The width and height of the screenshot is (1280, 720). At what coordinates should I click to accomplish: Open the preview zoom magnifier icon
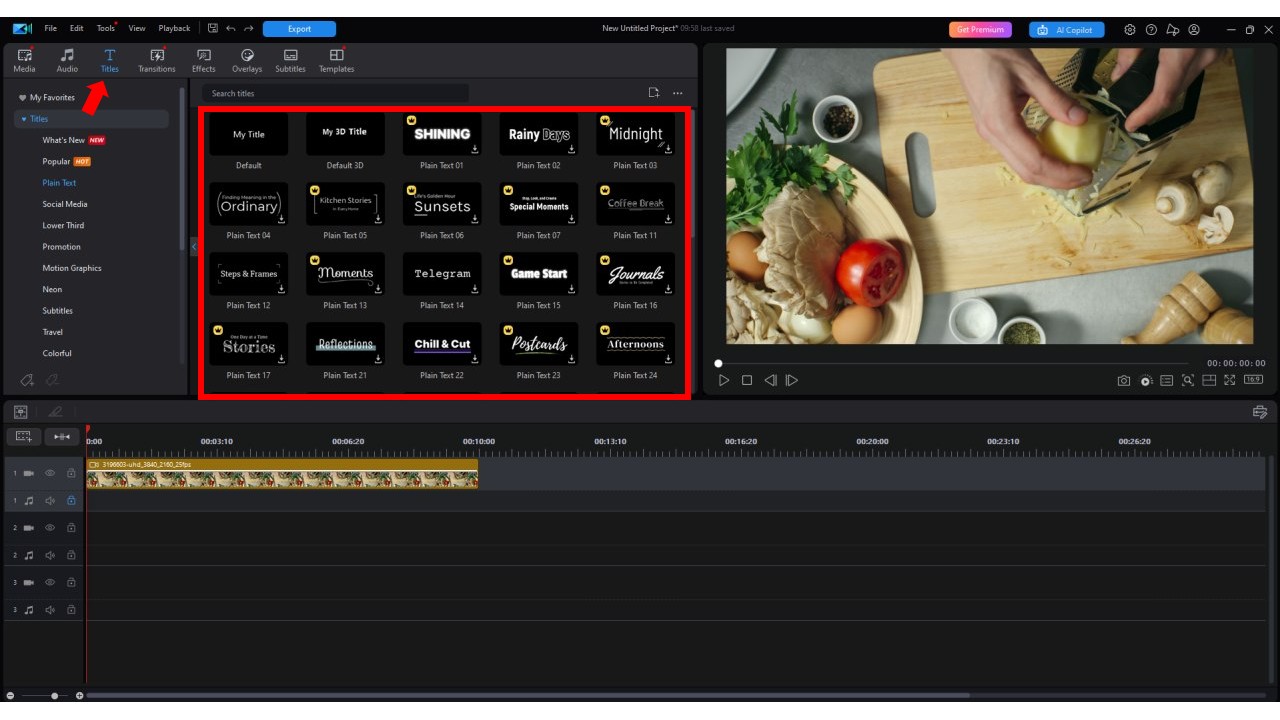(1188, 380)
